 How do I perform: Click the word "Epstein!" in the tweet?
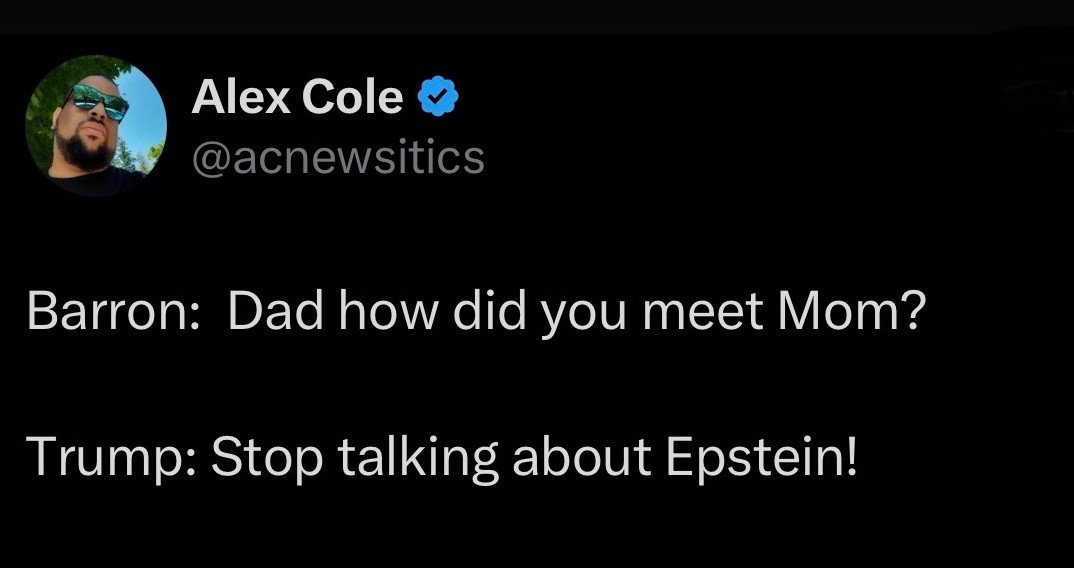pyautogui.click(x=761, y=458)
